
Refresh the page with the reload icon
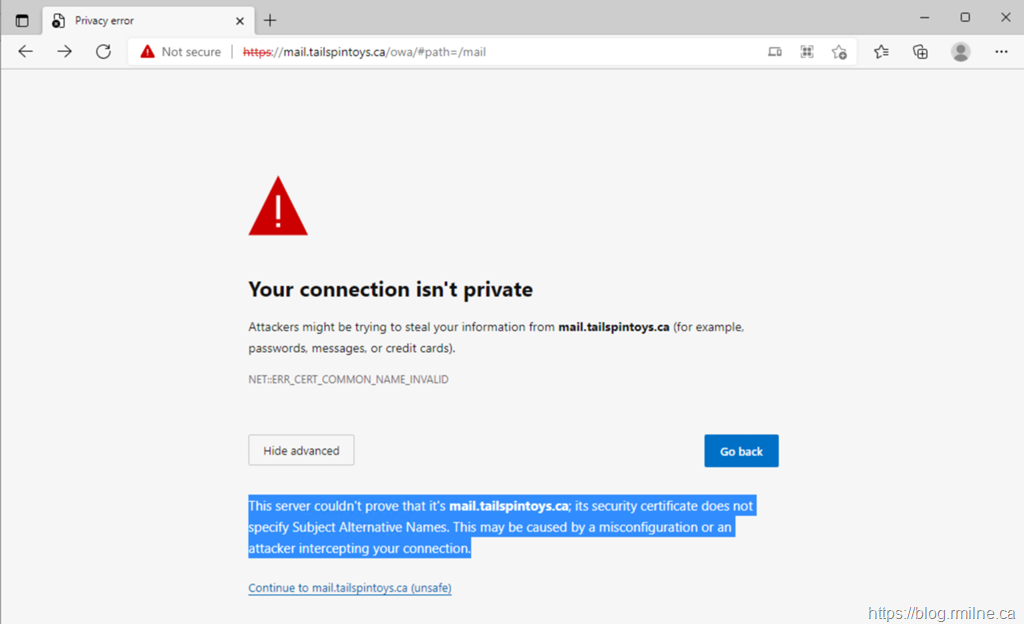coord(103,52)
